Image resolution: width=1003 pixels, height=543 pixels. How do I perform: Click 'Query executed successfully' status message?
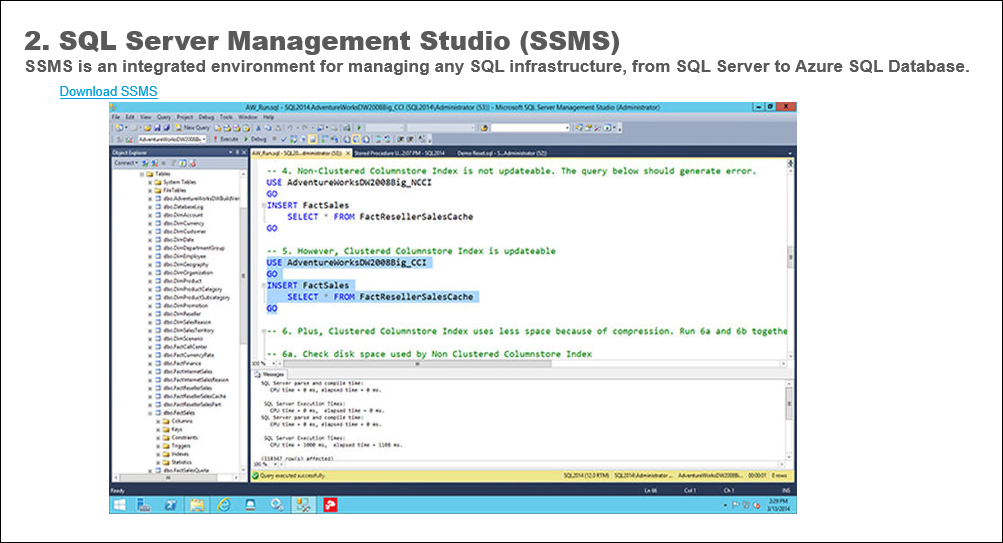tap(292, 476)
